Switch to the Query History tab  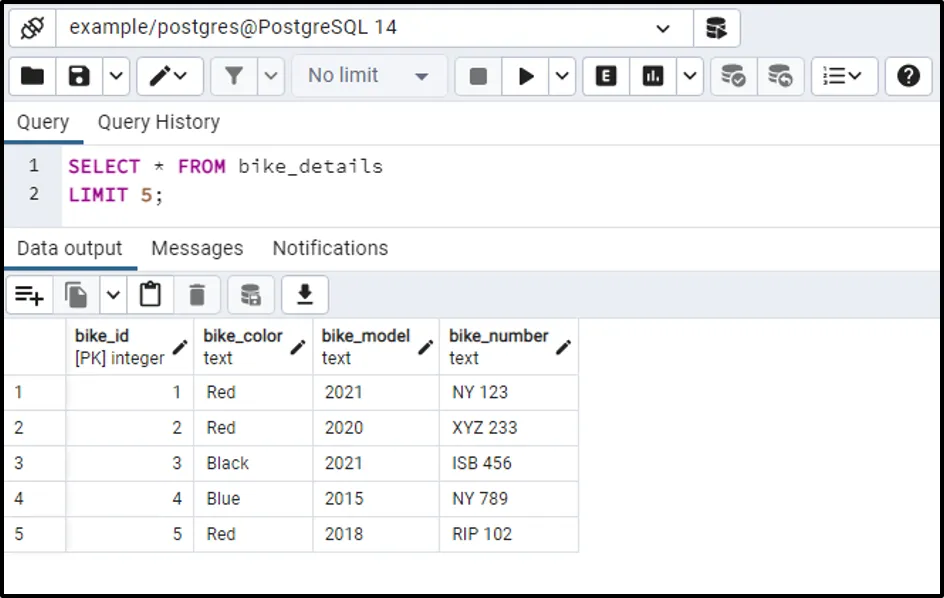pos(158,122)
